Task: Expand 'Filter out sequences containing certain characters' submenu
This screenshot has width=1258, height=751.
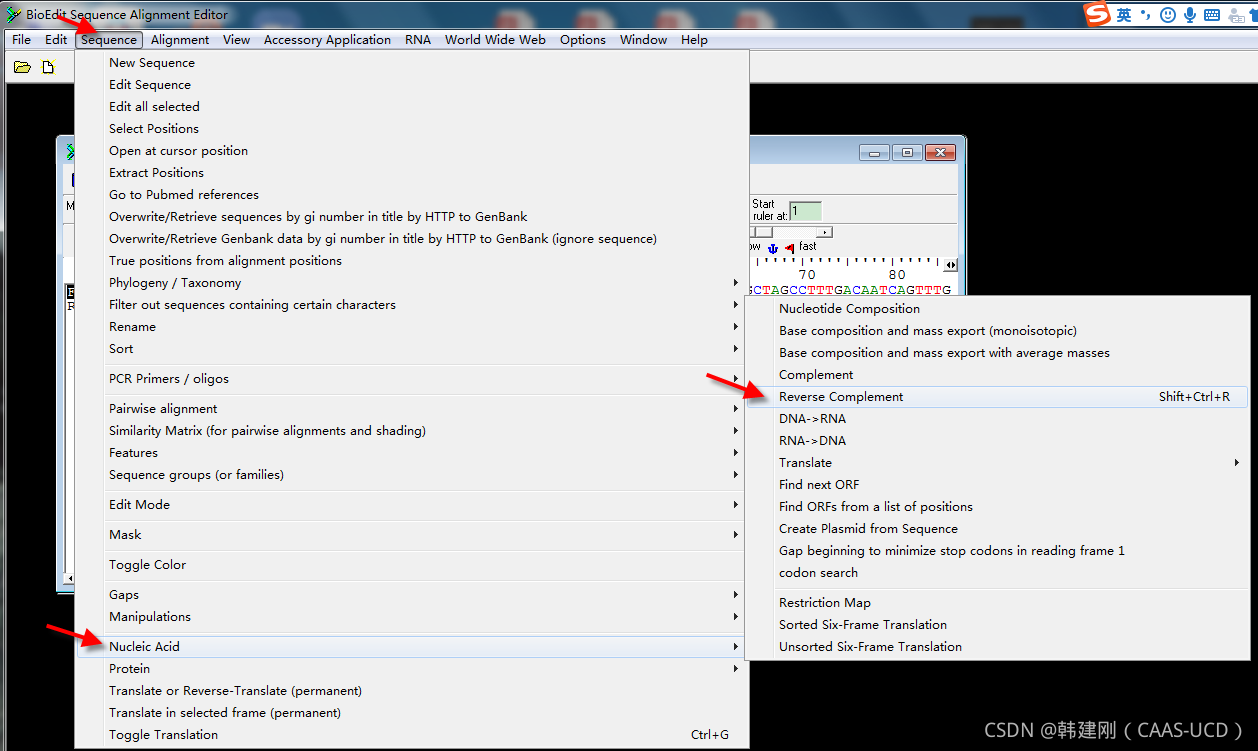Action: pyautogui.click(x=411, y=305)
